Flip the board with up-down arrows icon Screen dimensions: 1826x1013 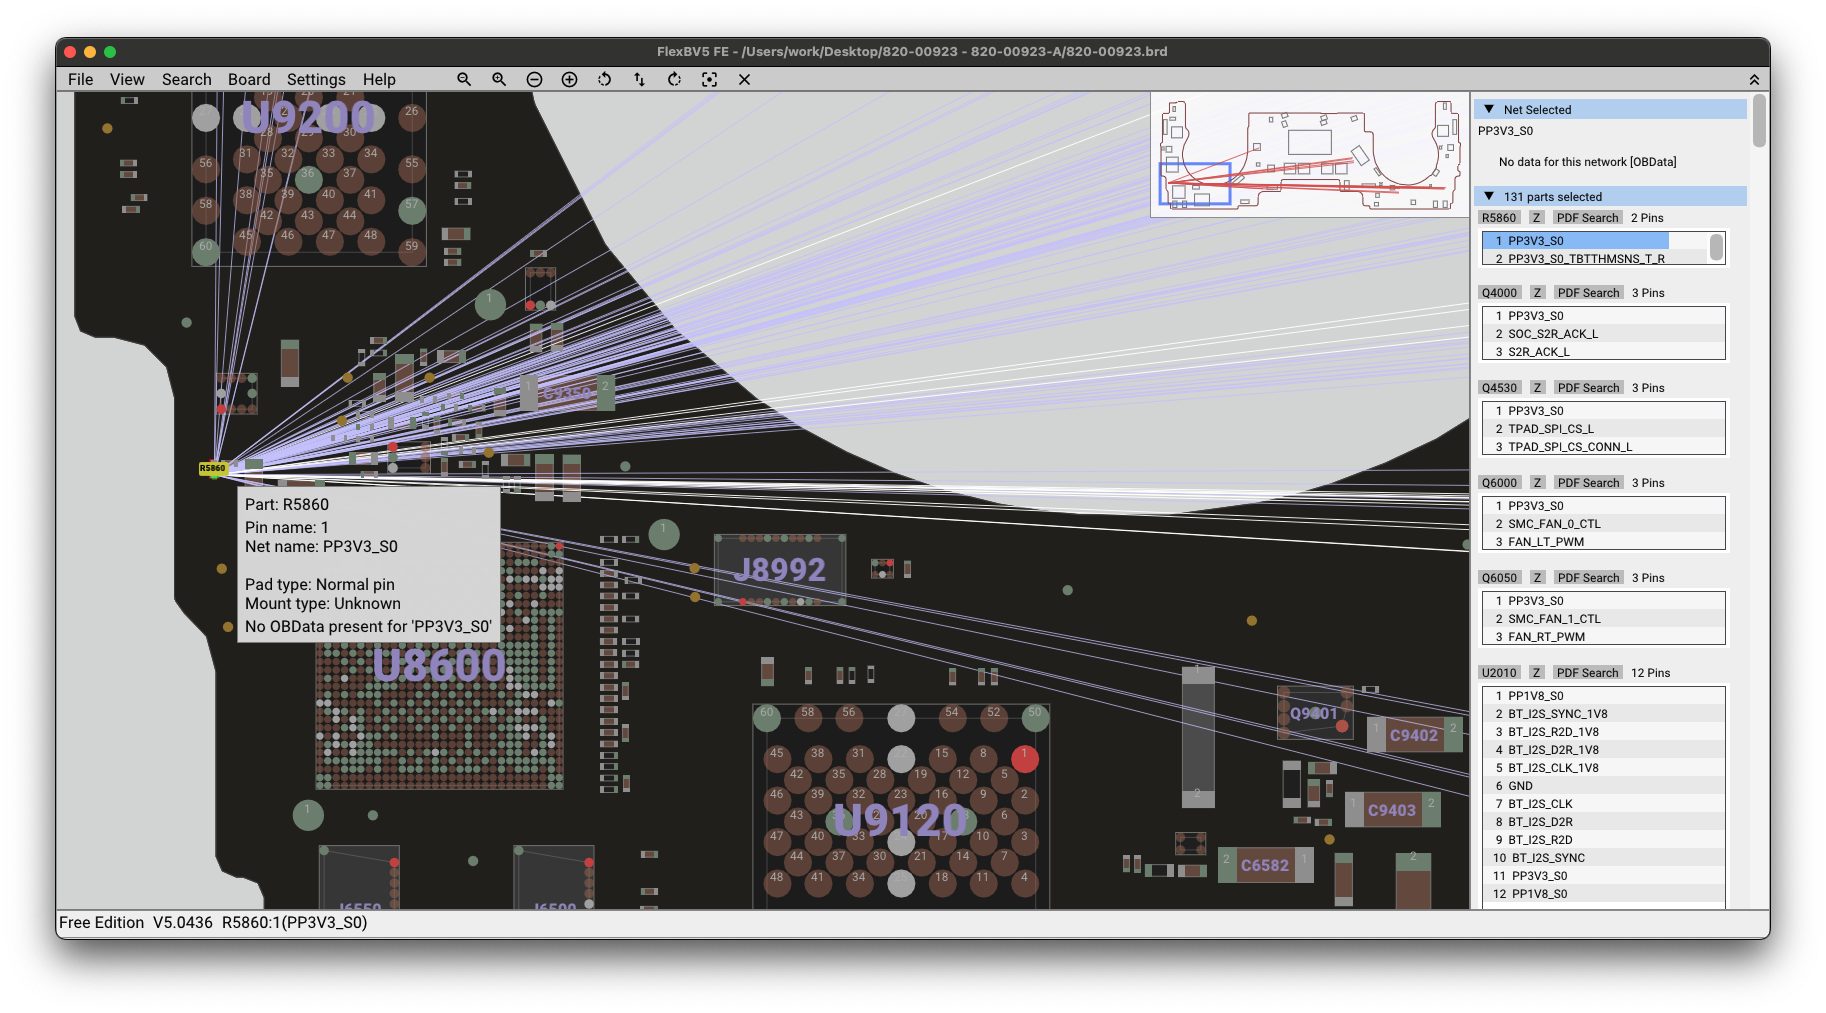pyautogui.click(x=639, y=79)
